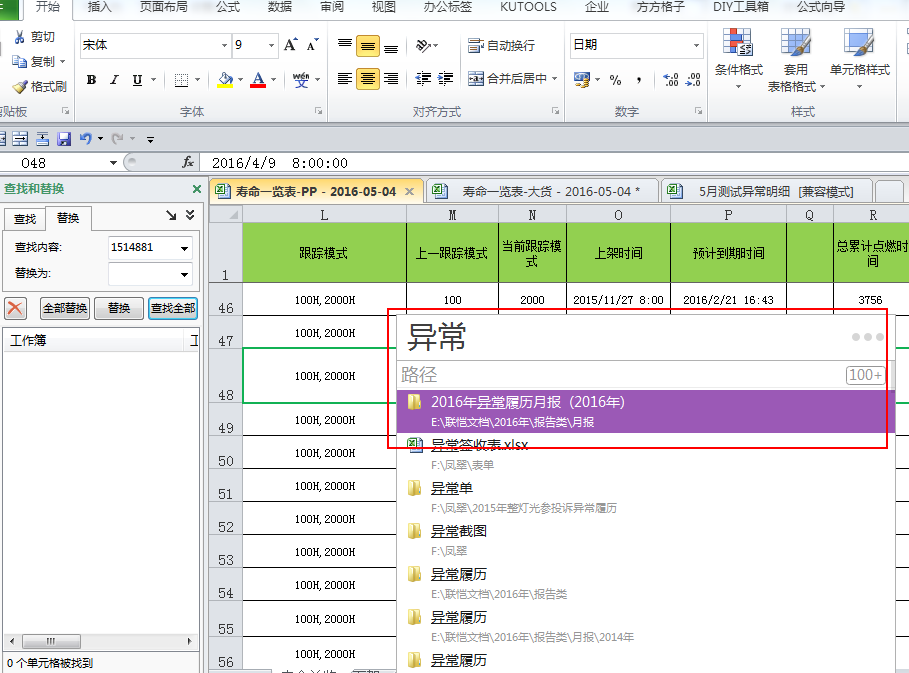Switch to workbook tab 寿命一览表-大货

click(x=543, y=191)
